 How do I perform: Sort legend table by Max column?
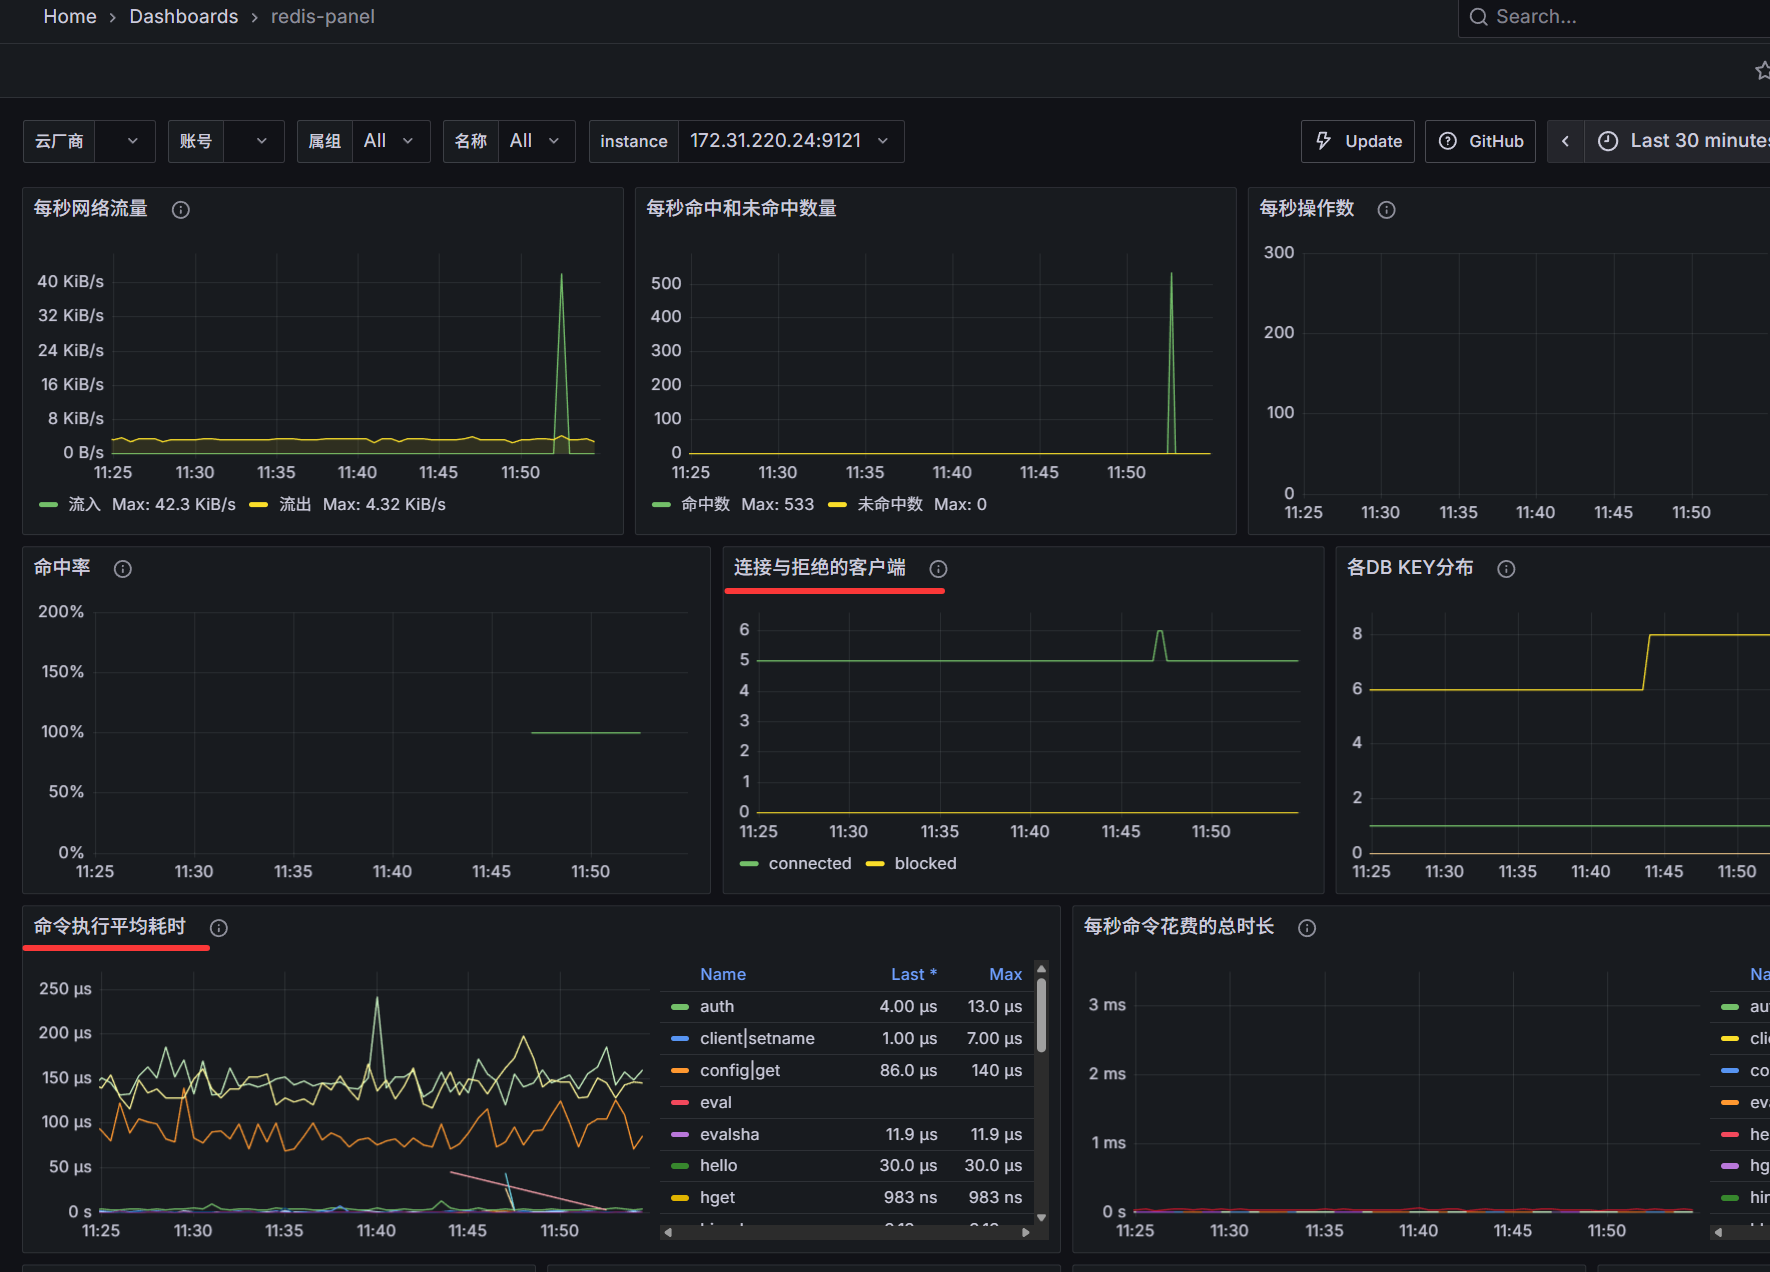point(1005,974)
